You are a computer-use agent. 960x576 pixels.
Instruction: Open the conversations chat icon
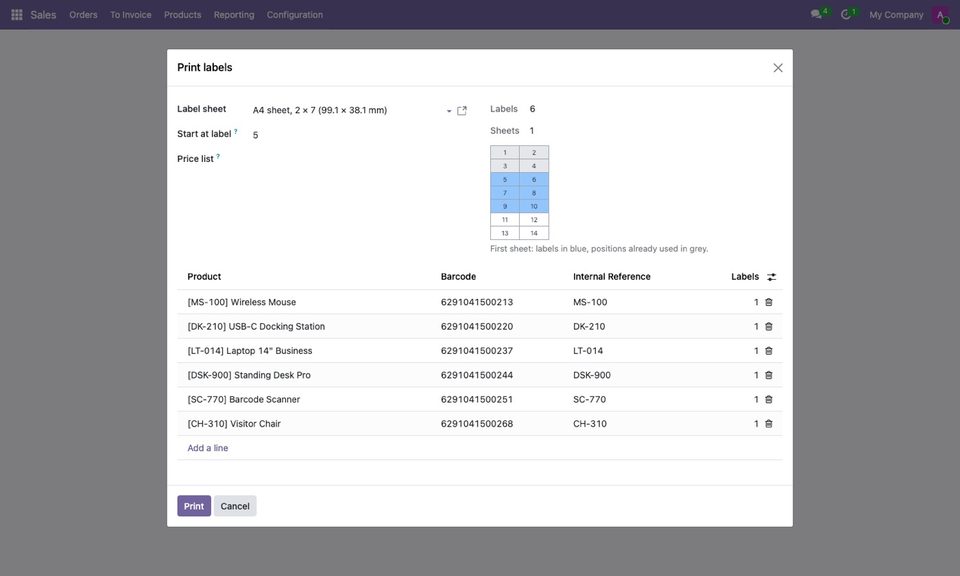tap(816, 14)
